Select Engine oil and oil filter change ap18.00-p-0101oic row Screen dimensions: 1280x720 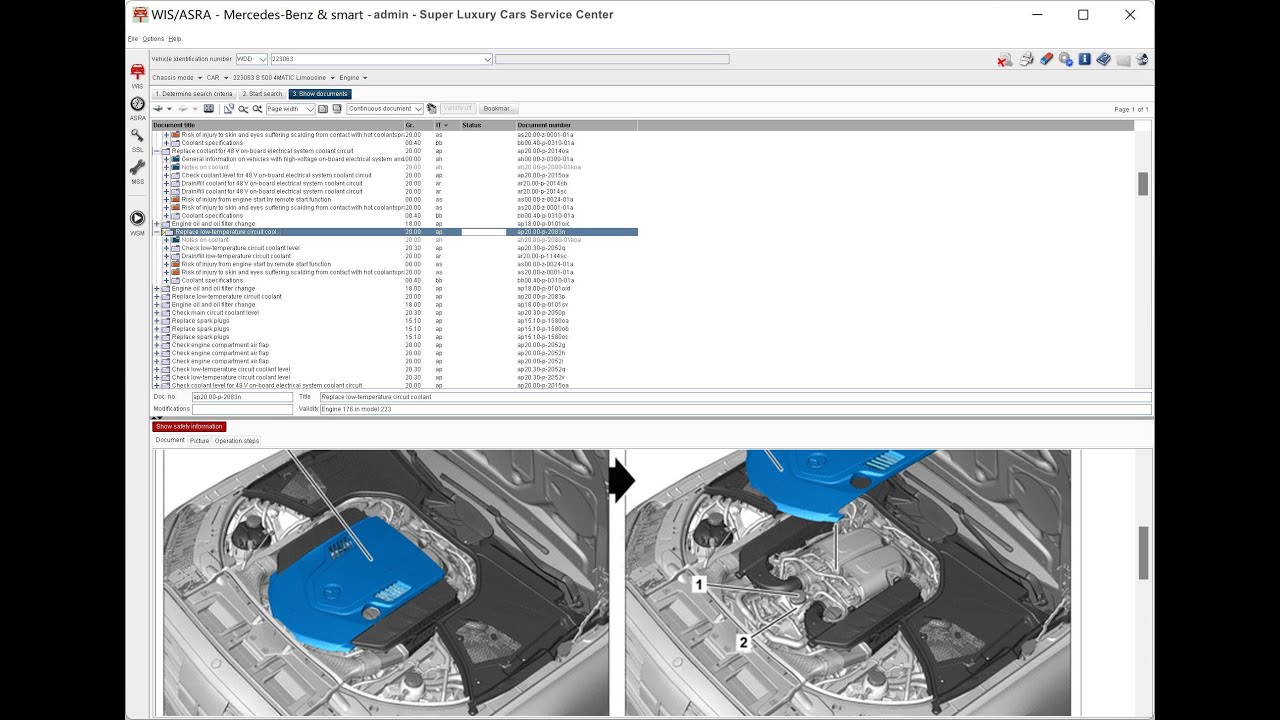(x=395, y=224)
